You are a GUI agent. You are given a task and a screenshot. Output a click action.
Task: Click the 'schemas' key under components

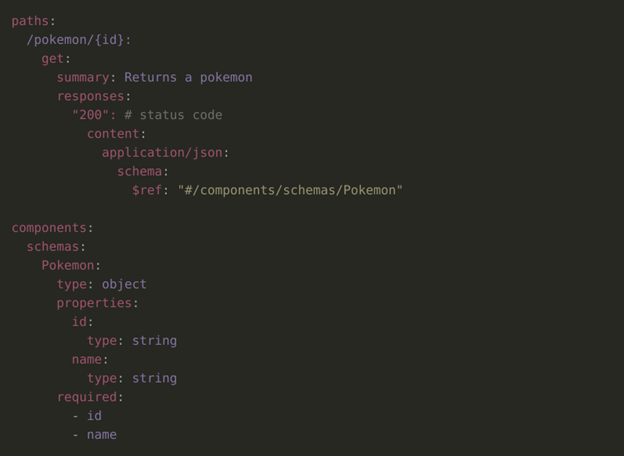coord(53,247)
